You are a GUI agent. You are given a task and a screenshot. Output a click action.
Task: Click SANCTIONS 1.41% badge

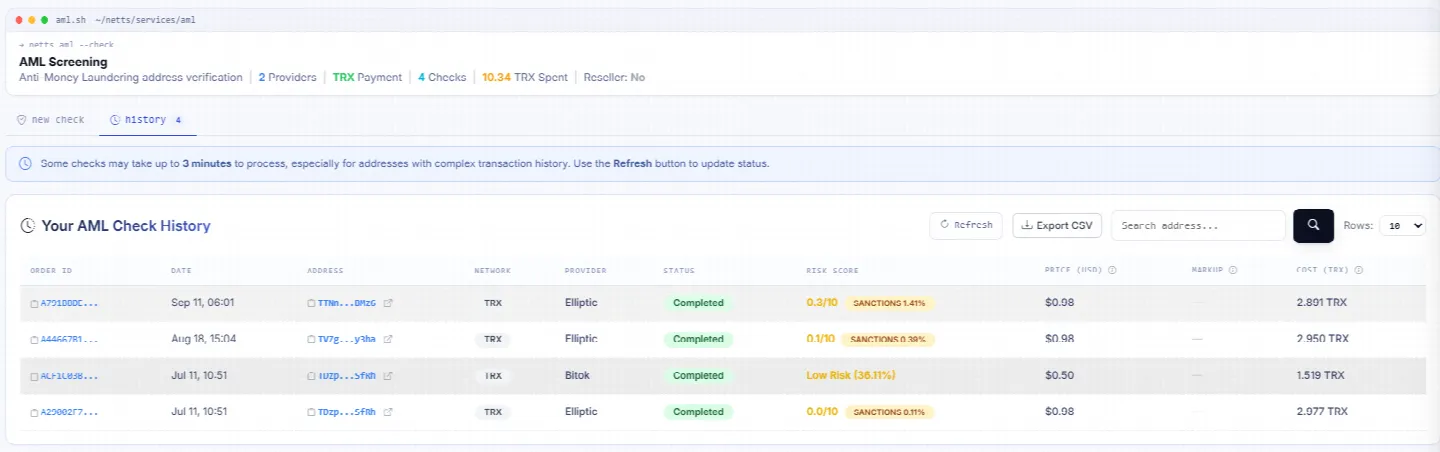click(x=890, y=303)
